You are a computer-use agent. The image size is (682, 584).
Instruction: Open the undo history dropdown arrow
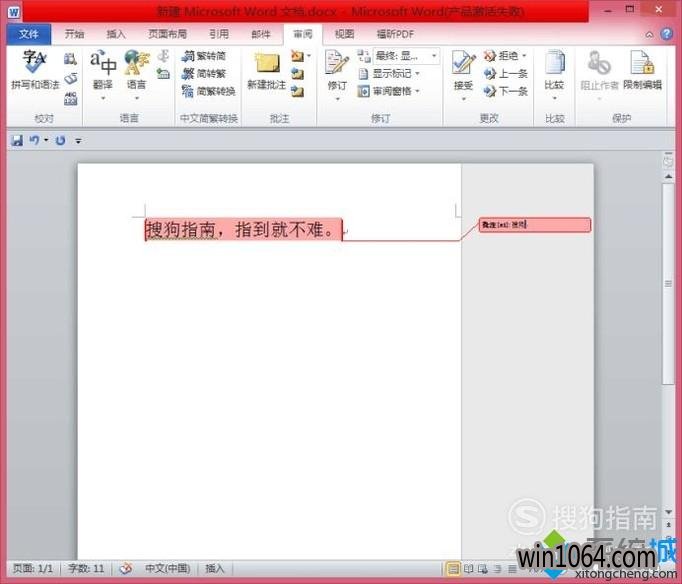pos(46,140)
